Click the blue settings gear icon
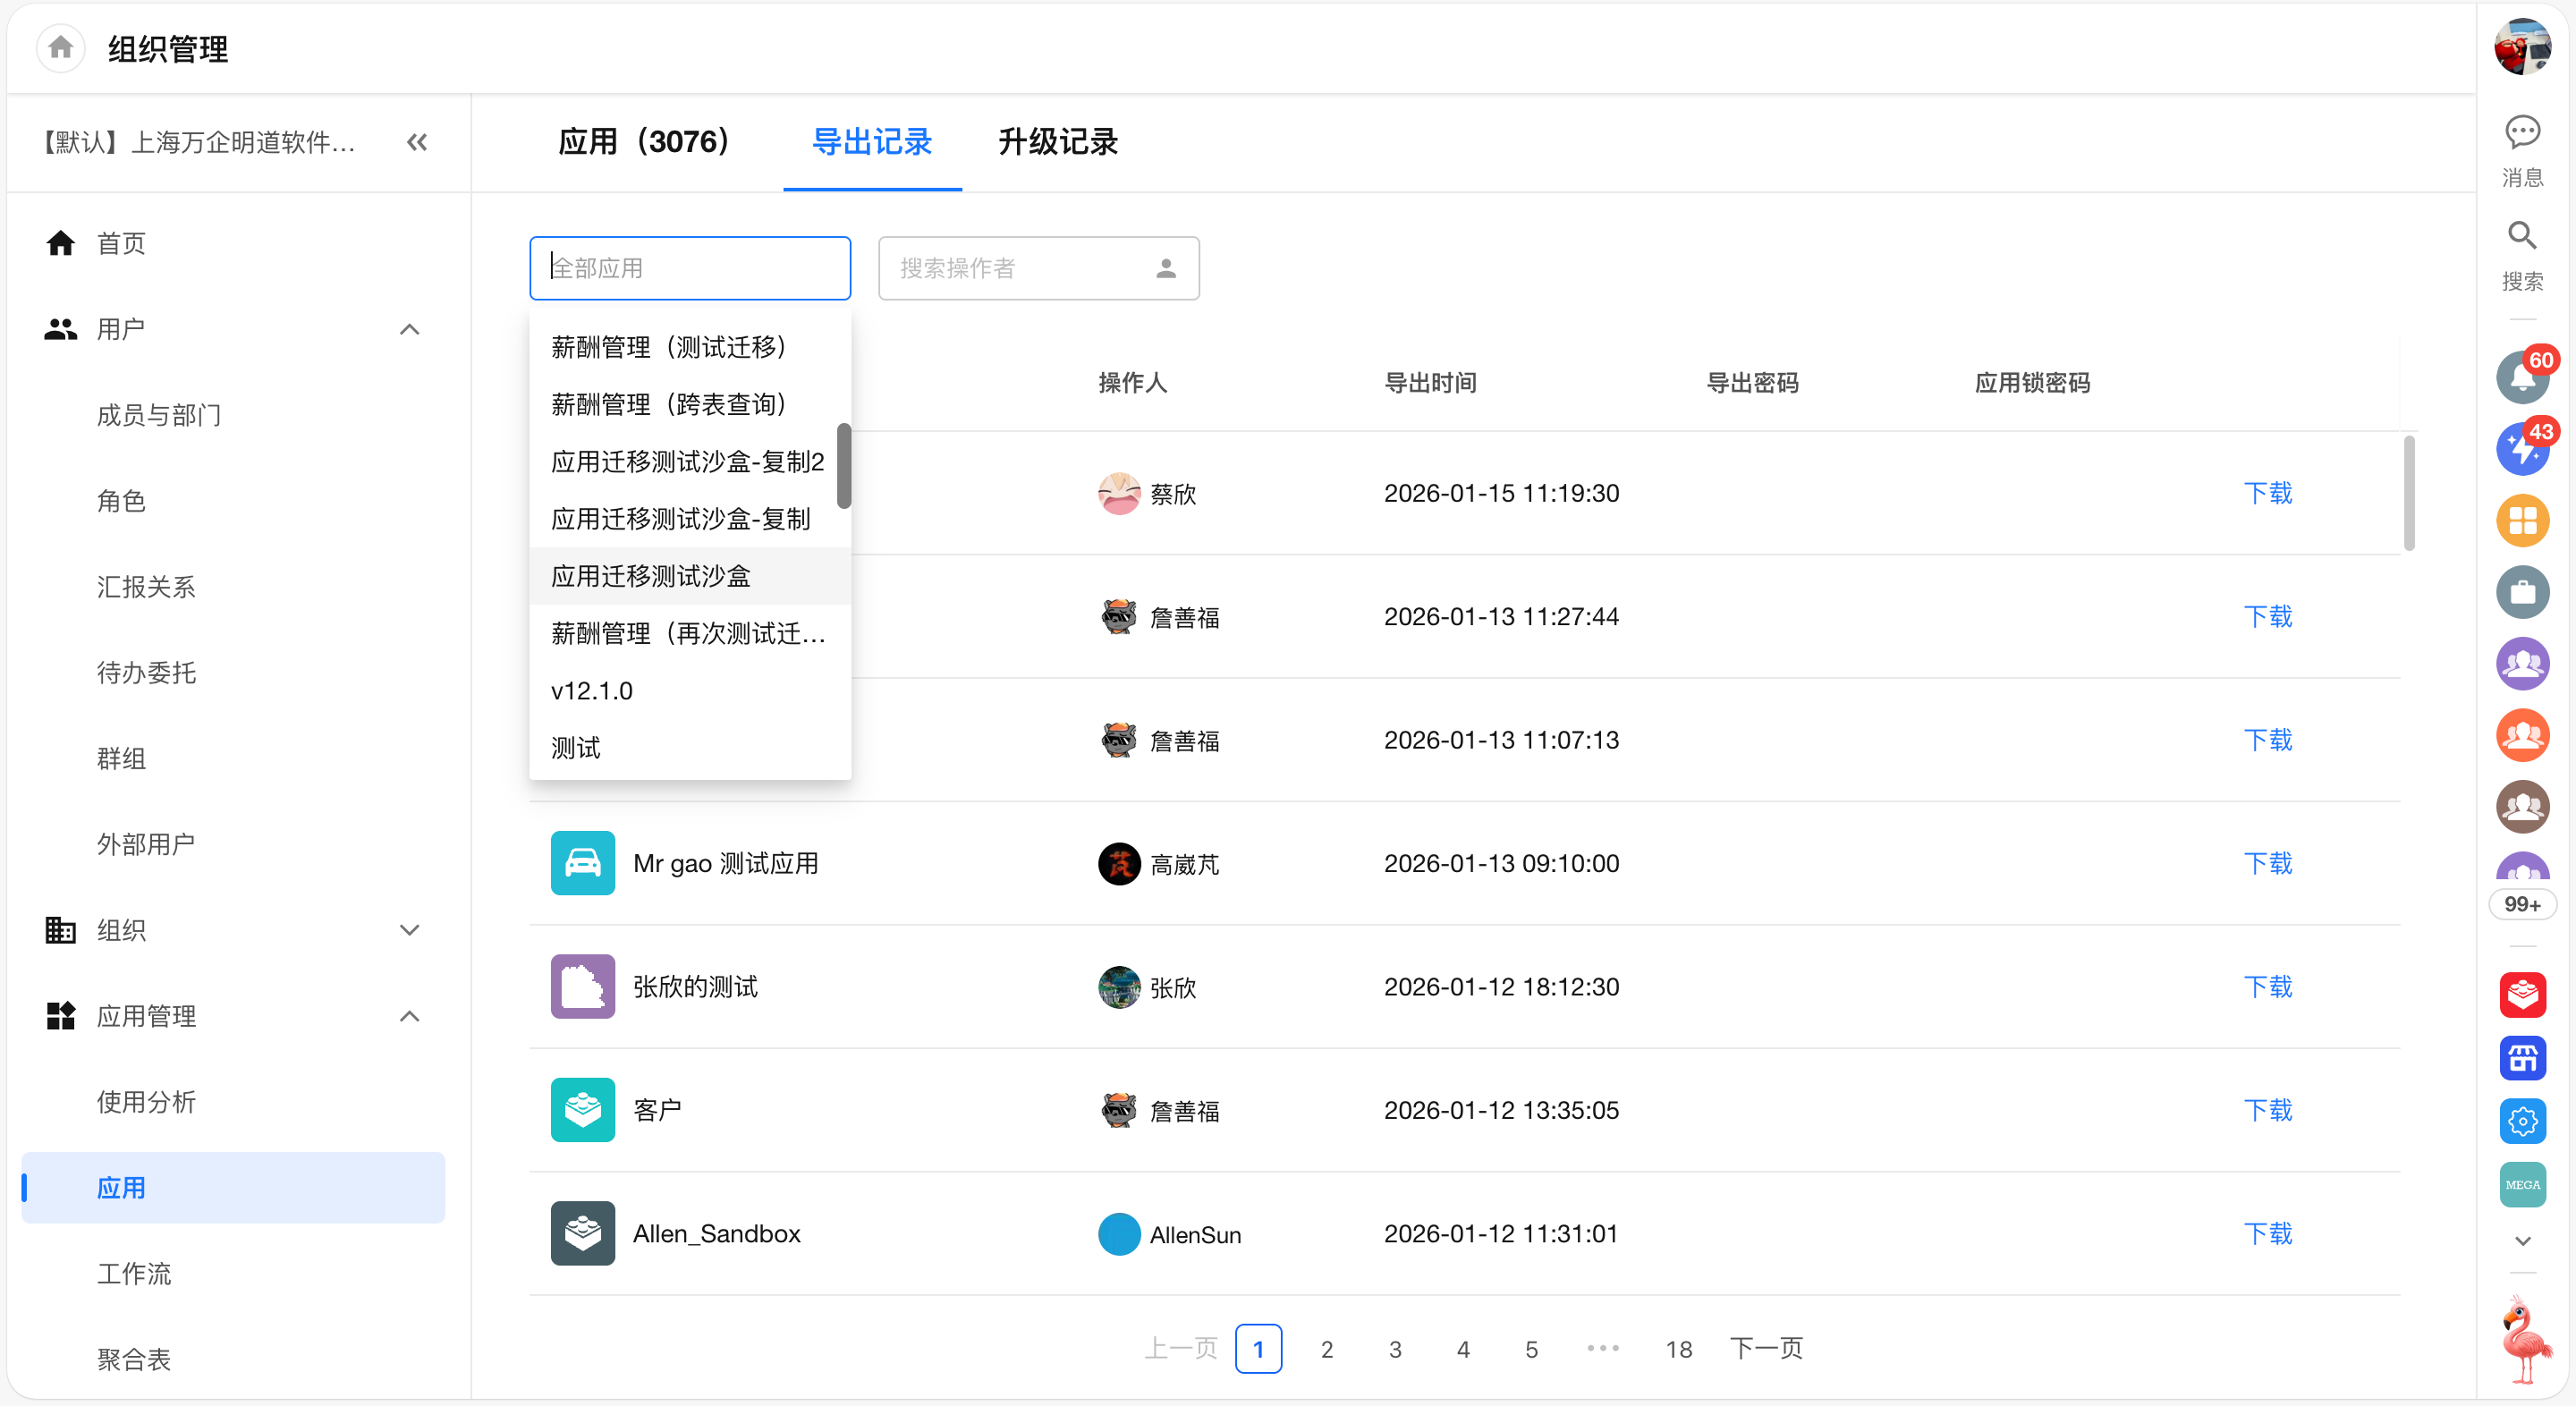The image size is (2576, 1406). click(2521, 1121)
